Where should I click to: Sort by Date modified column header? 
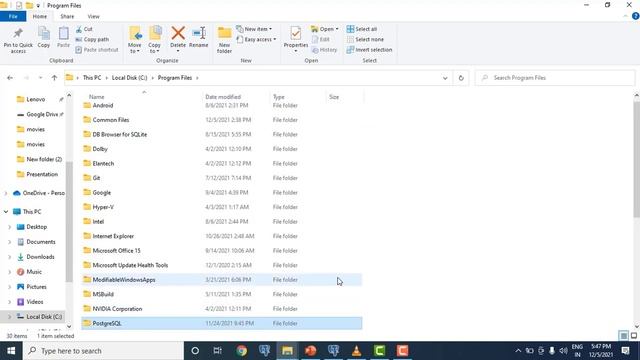pos(223,97)
